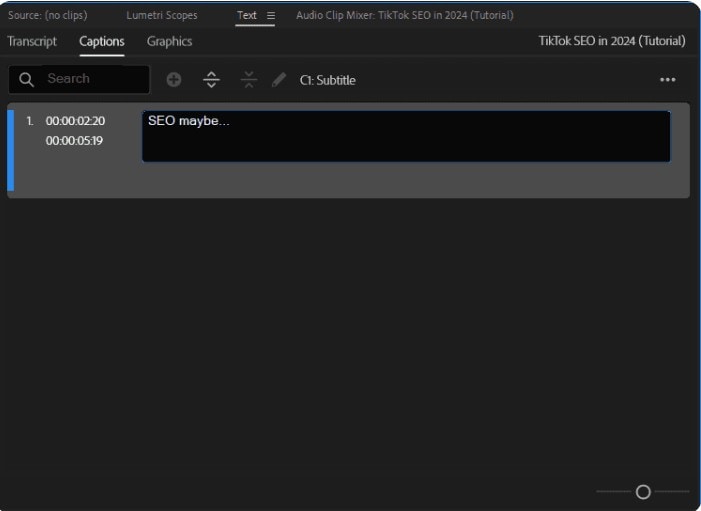Open the three-dot more options menu

coord(667,80)
